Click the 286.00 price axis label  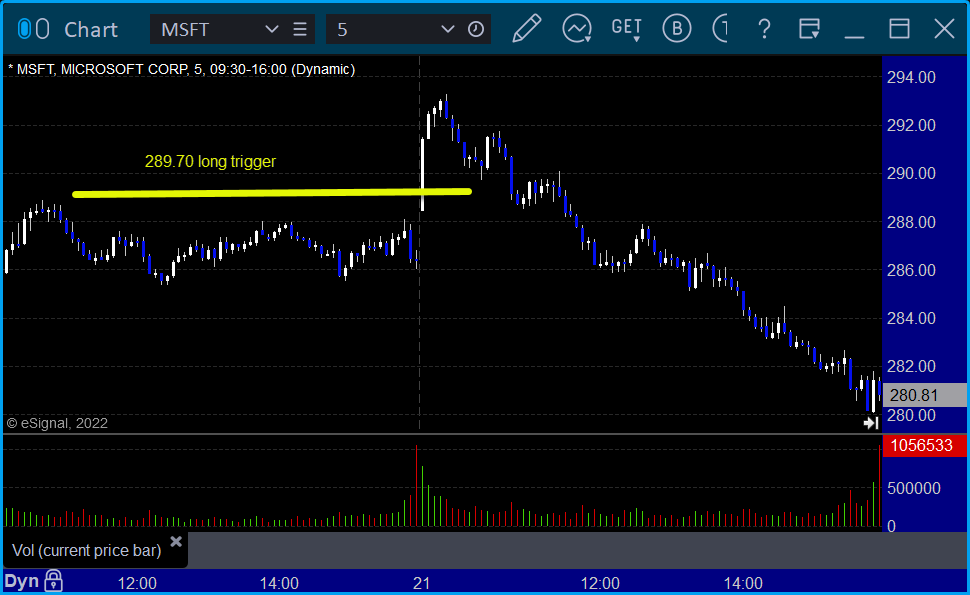911,270
